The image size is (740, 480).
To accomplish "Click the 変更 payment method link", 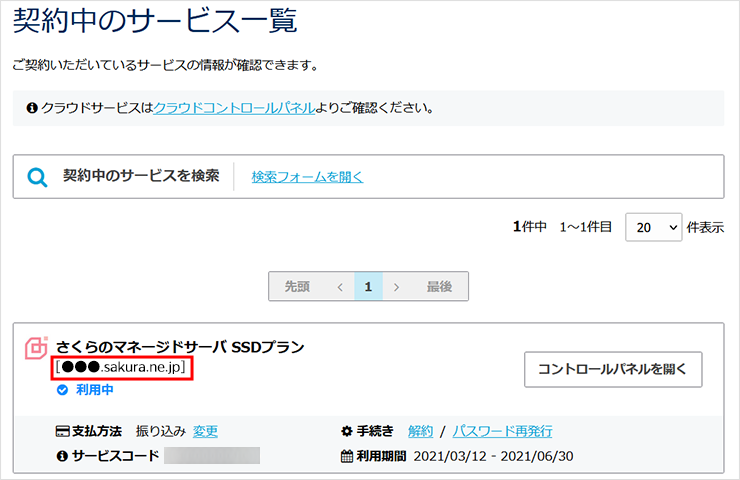I will point(205,431).
